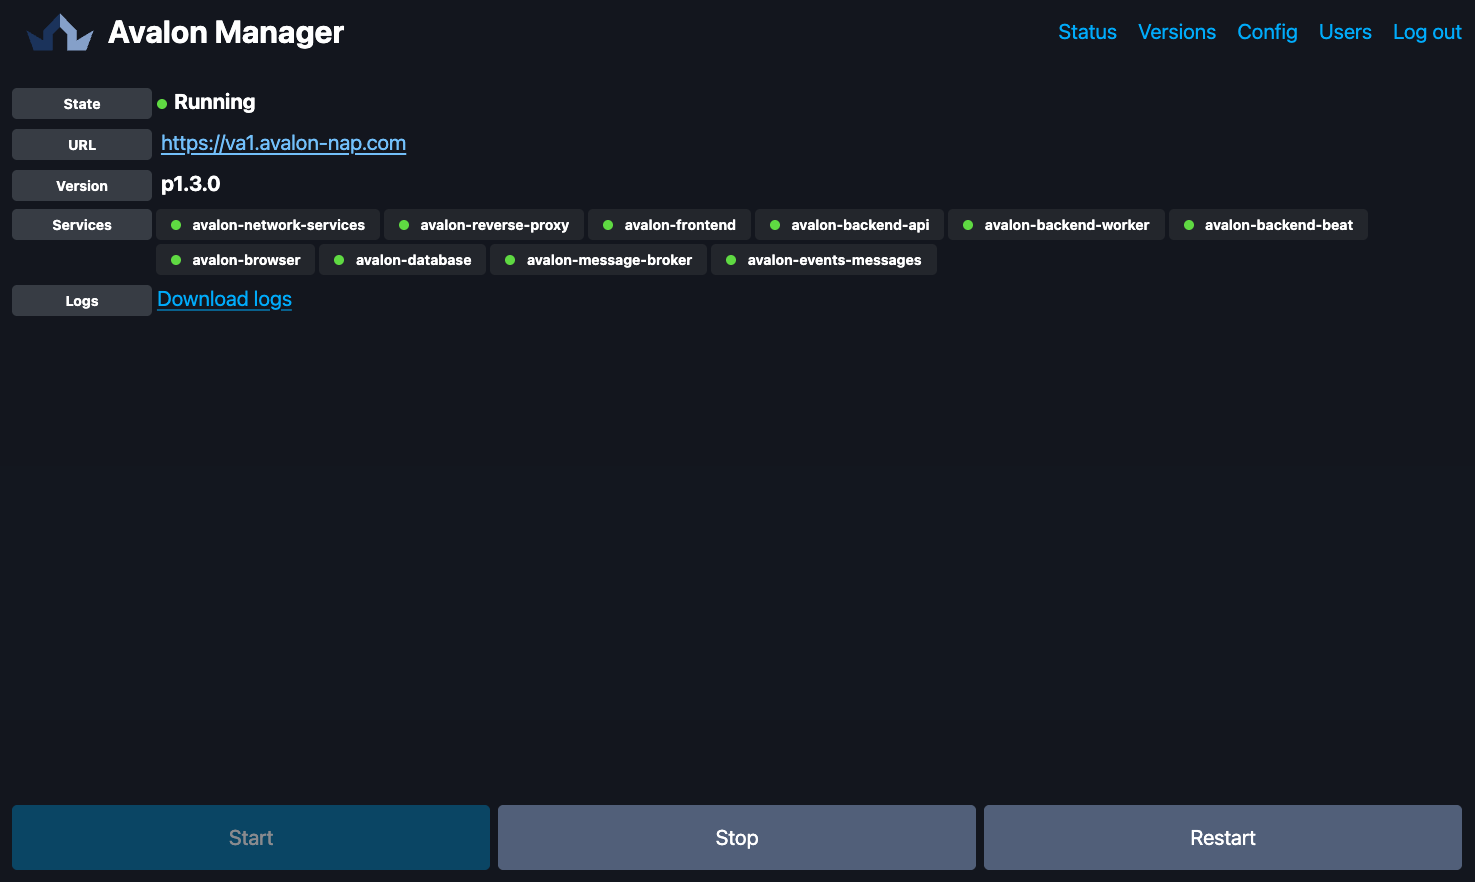Download logs via the link

pos(225,299)
